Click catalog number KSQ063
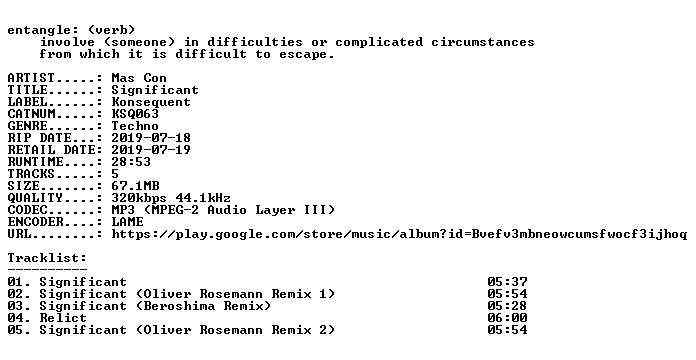Screen dimensions: 696x360 (x=135, y=114)
